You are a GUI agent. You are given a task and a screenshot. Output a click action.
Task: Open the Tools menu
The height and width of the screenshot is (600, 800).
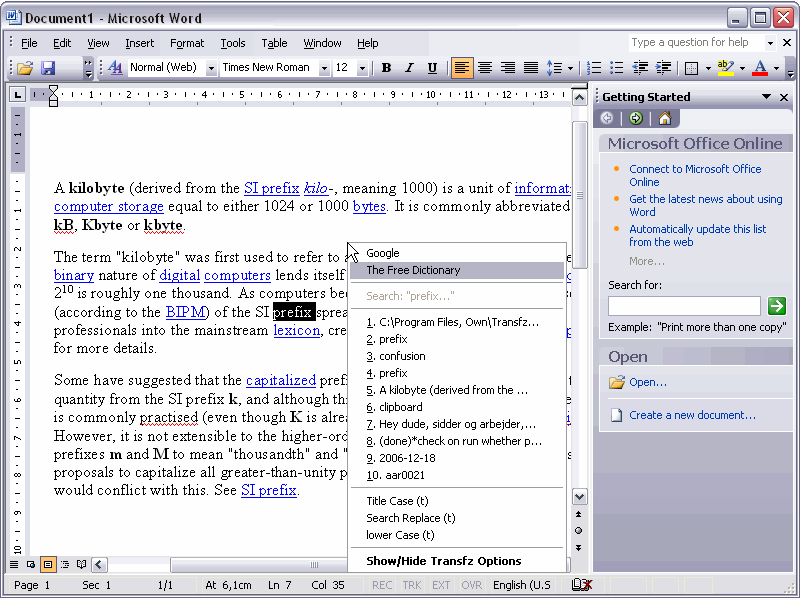click(x=233, y=43)
